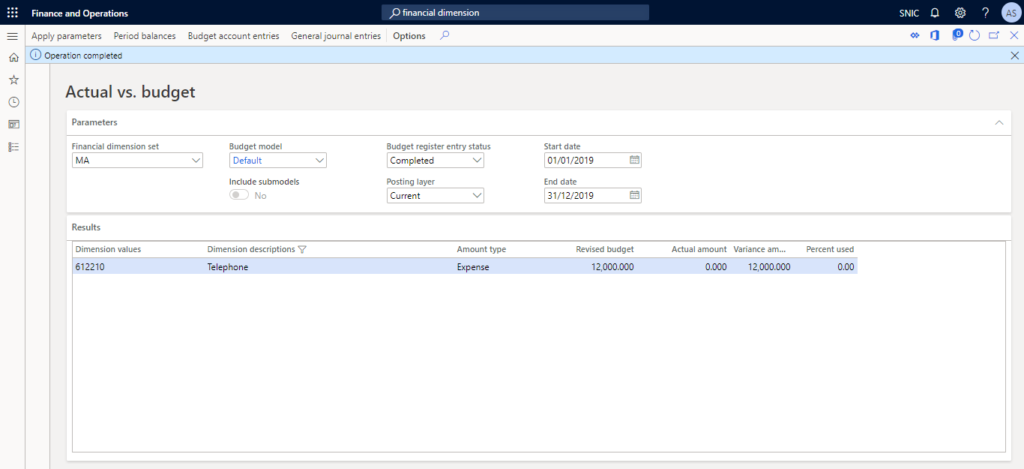Open Period balances from action bar

(144, 36)
